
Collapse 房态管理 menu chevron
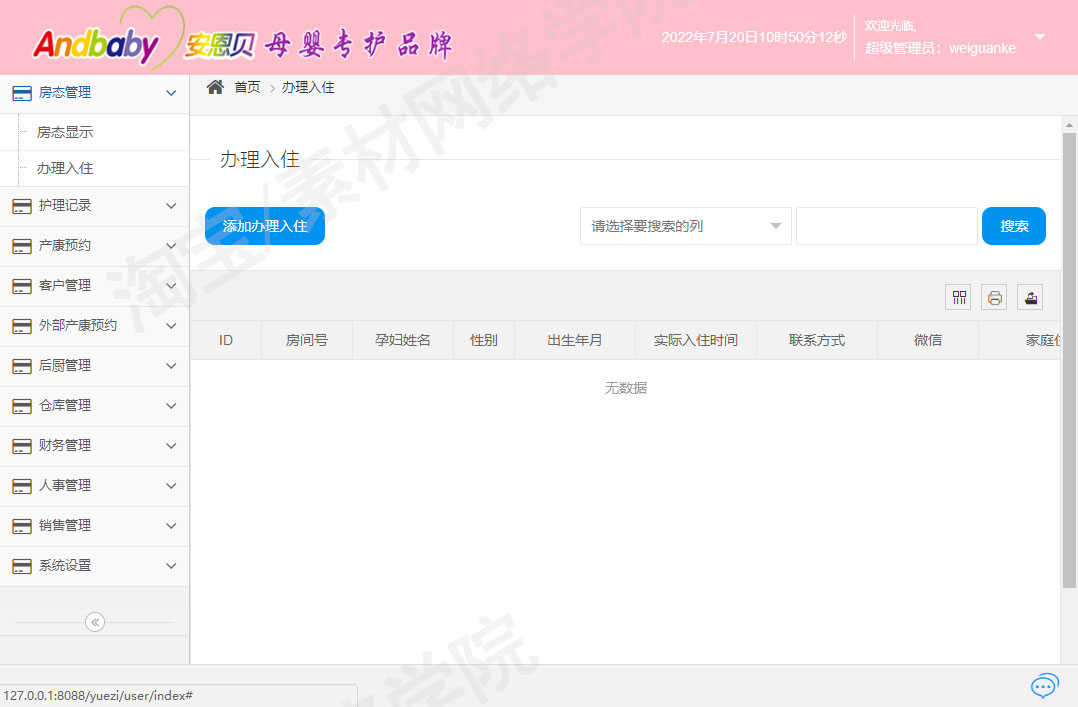click(x=171, y=93)
